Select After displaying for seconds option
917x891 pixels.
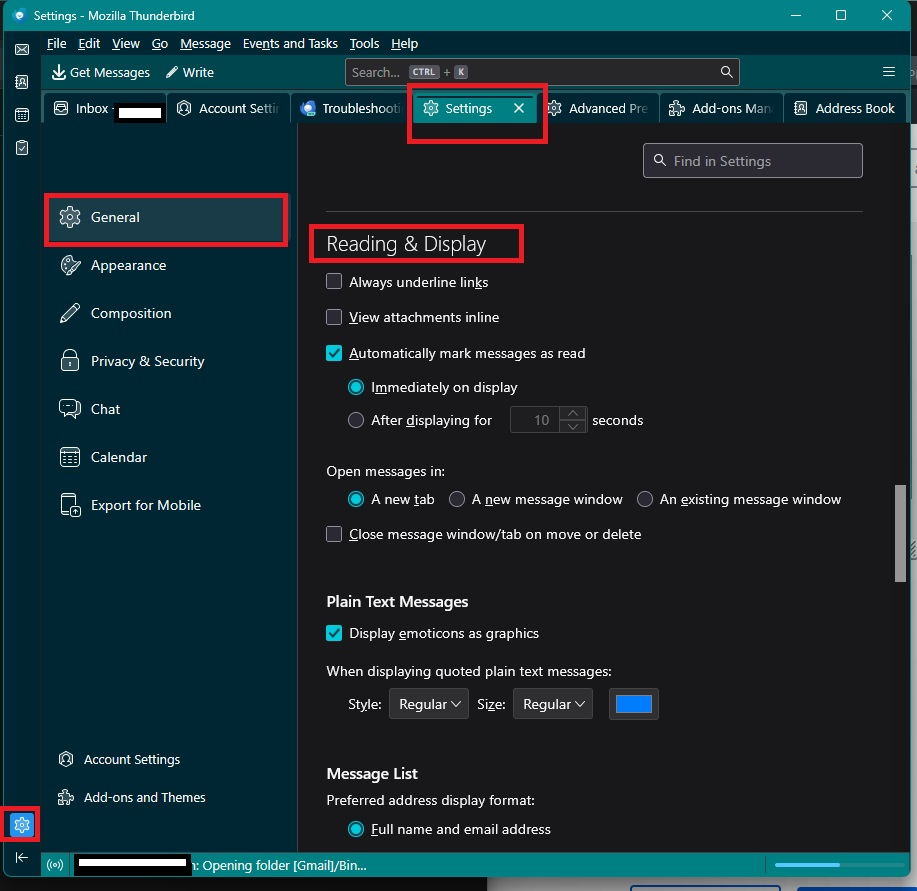pyautogui.click(x=355, y=421)
